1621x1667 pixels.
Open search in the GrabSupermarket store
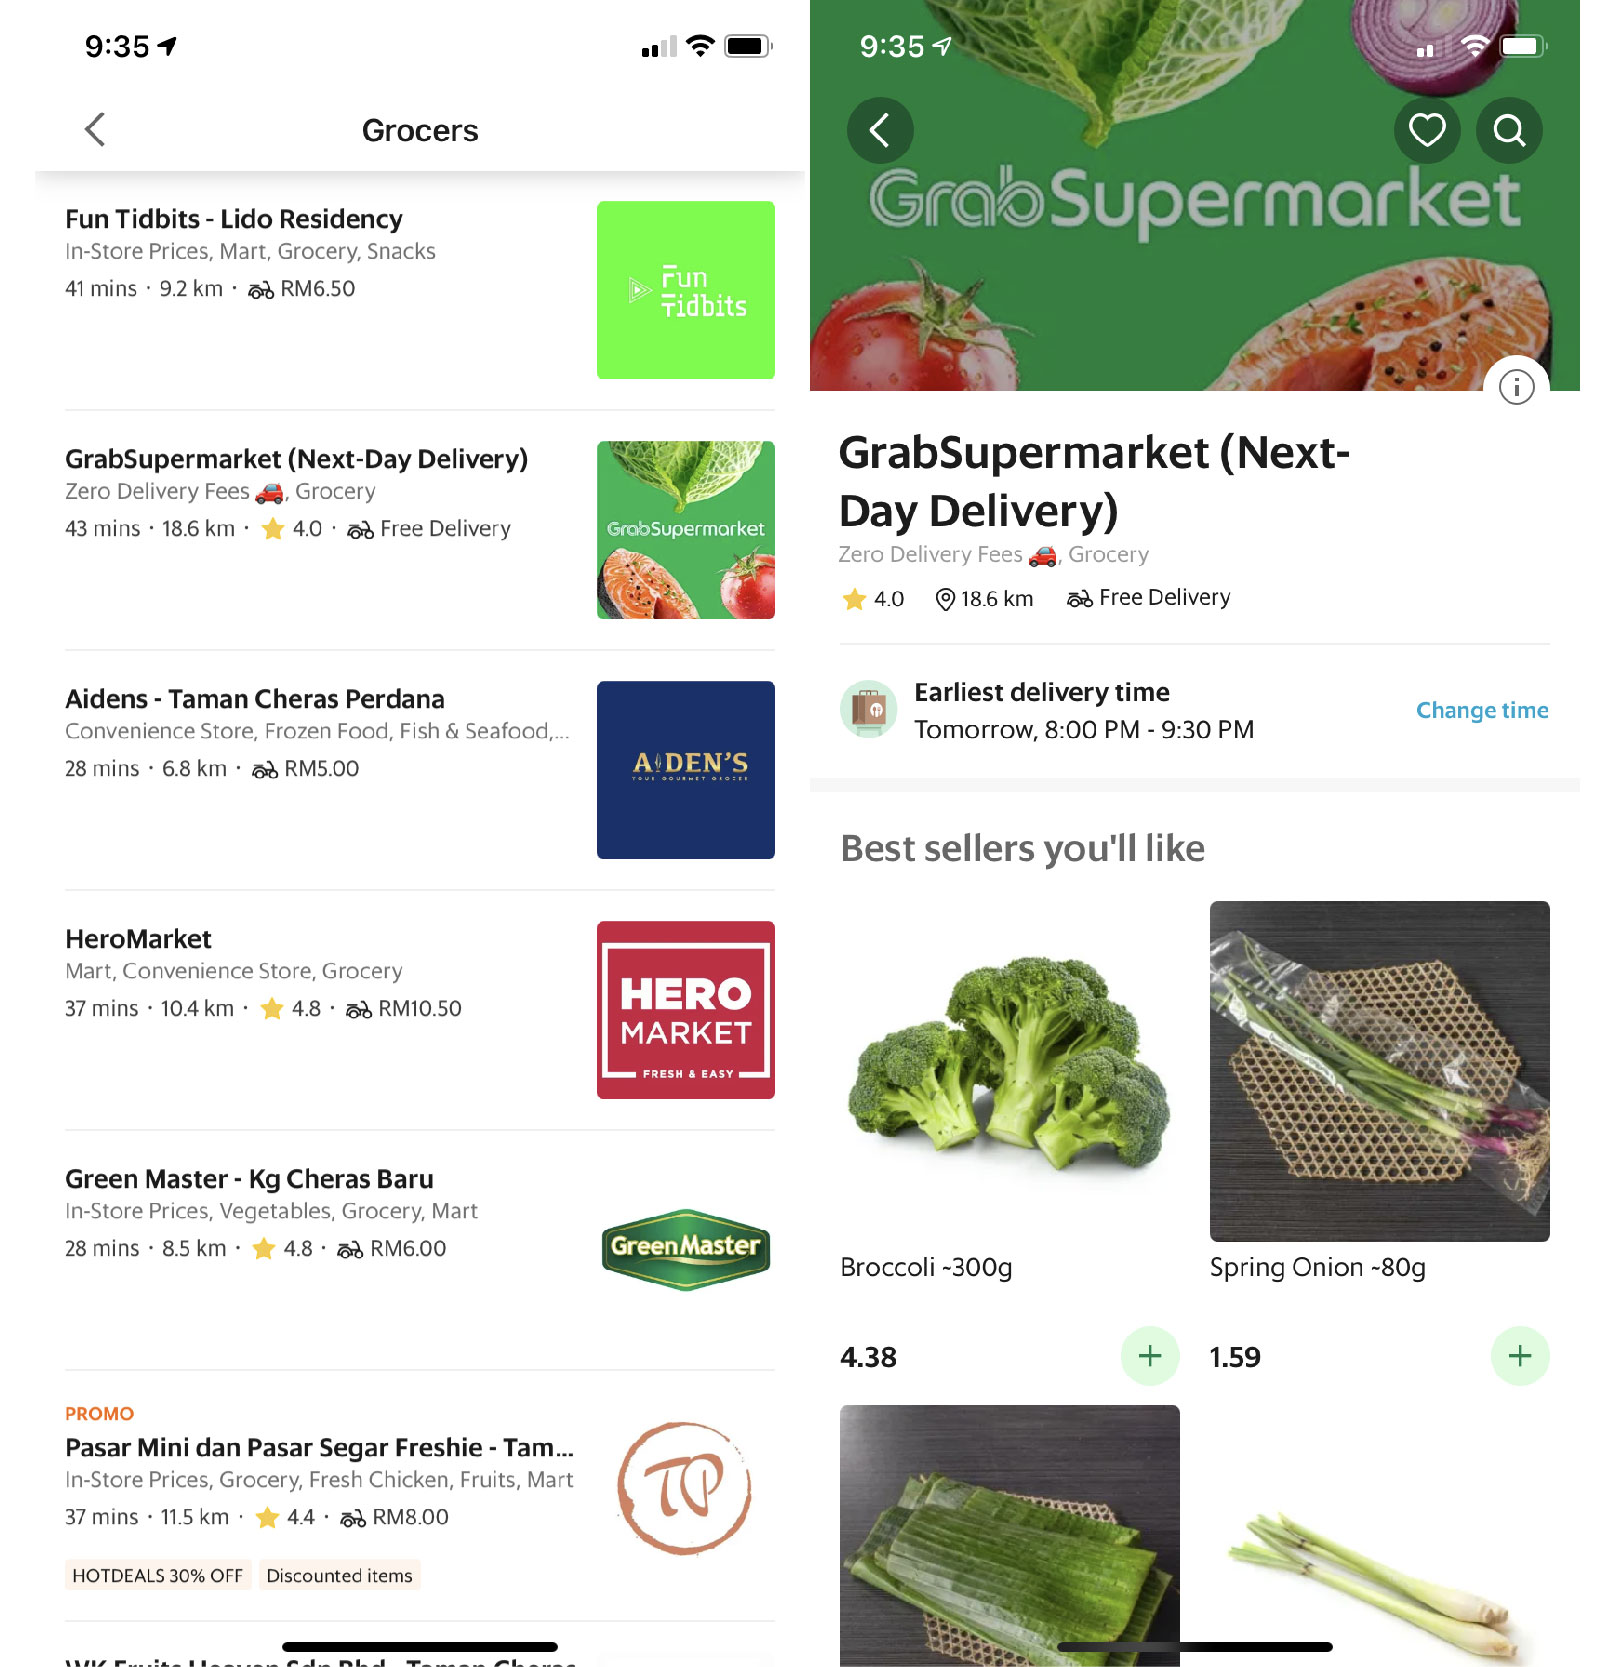coord(1509,130)
